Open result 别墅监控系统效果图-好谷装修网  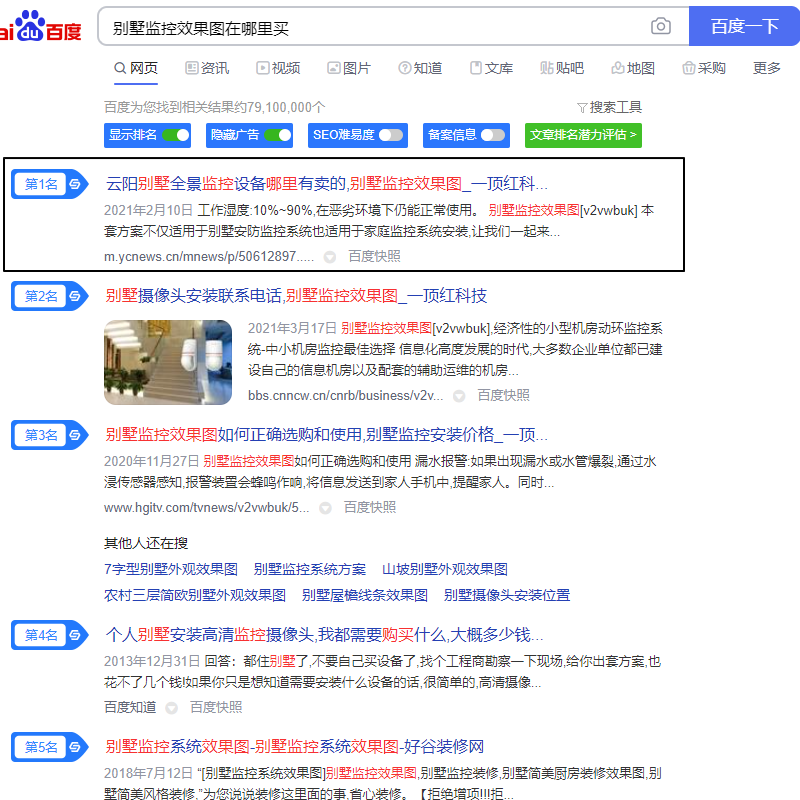coord(294,747)
